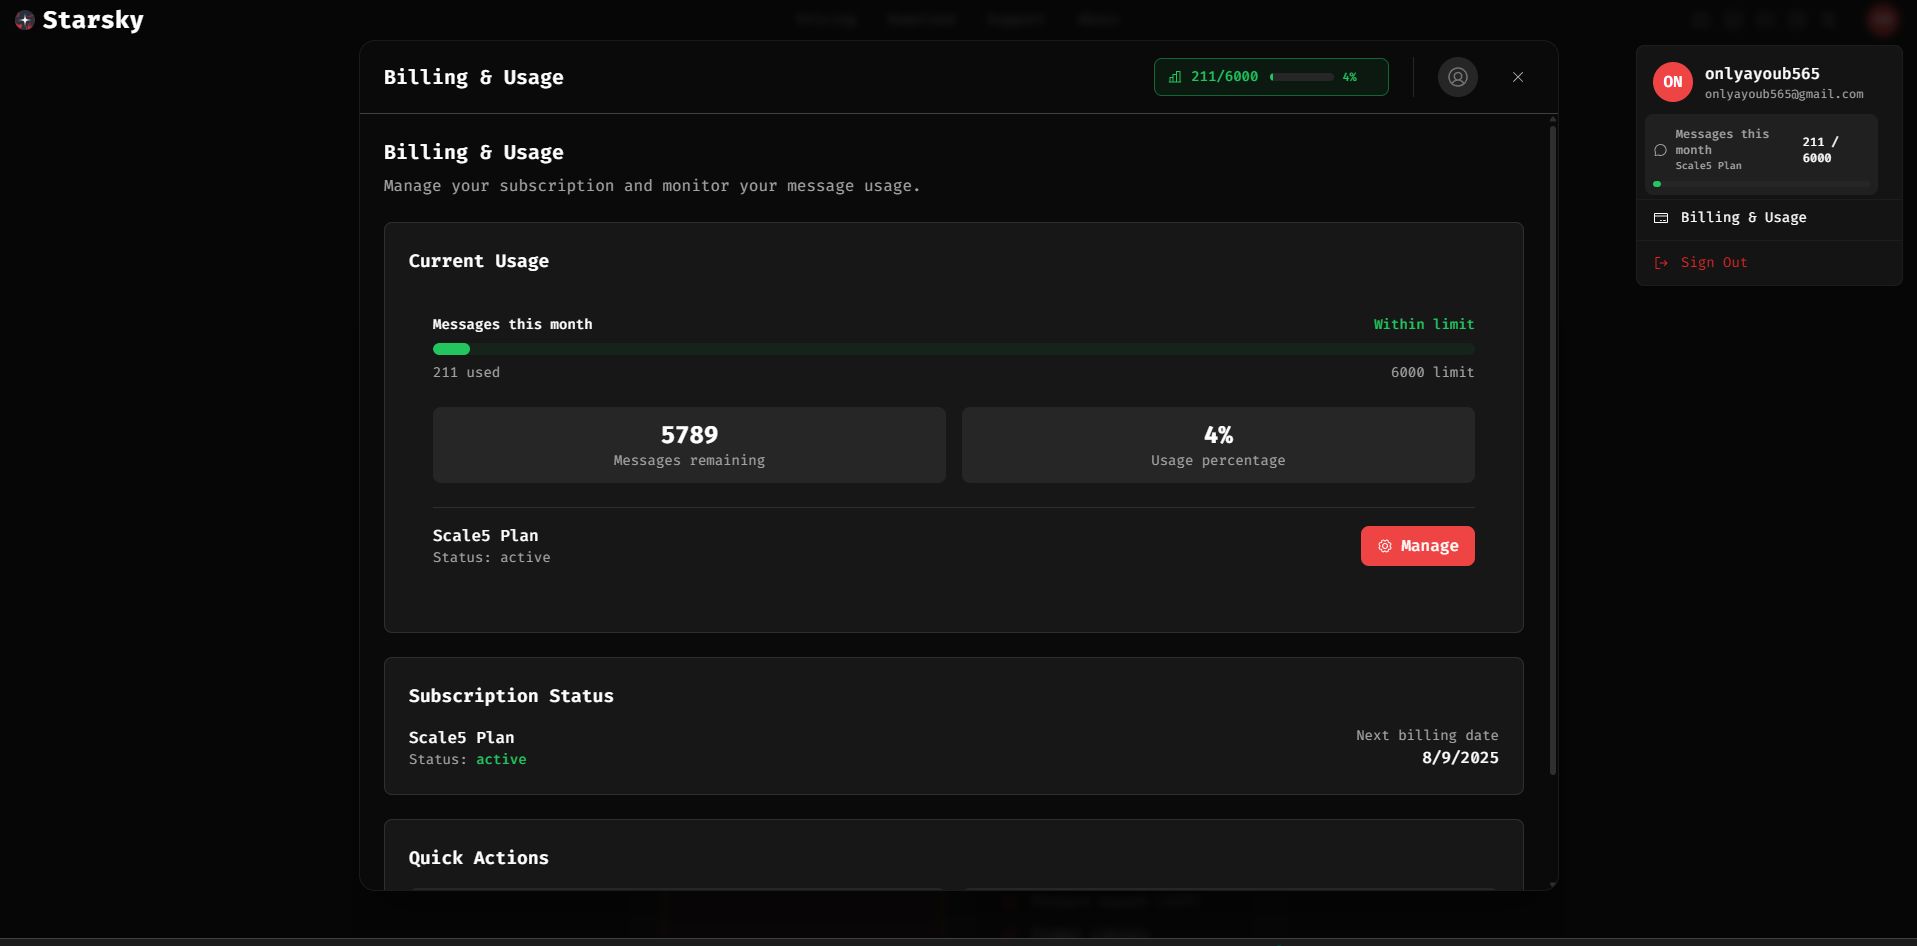Choose Sign Out from account menu

[x=1768, y=263]
